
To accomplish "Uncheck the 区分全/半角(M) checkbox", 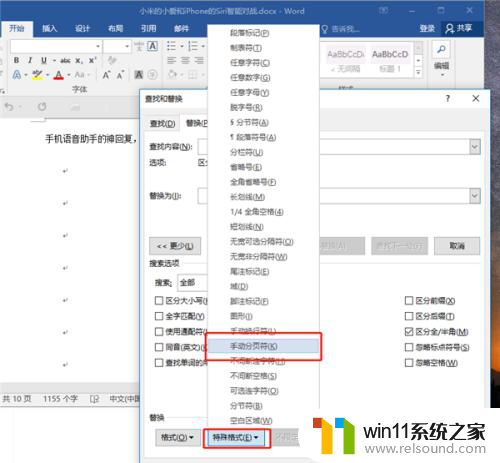I will (409, 331).
